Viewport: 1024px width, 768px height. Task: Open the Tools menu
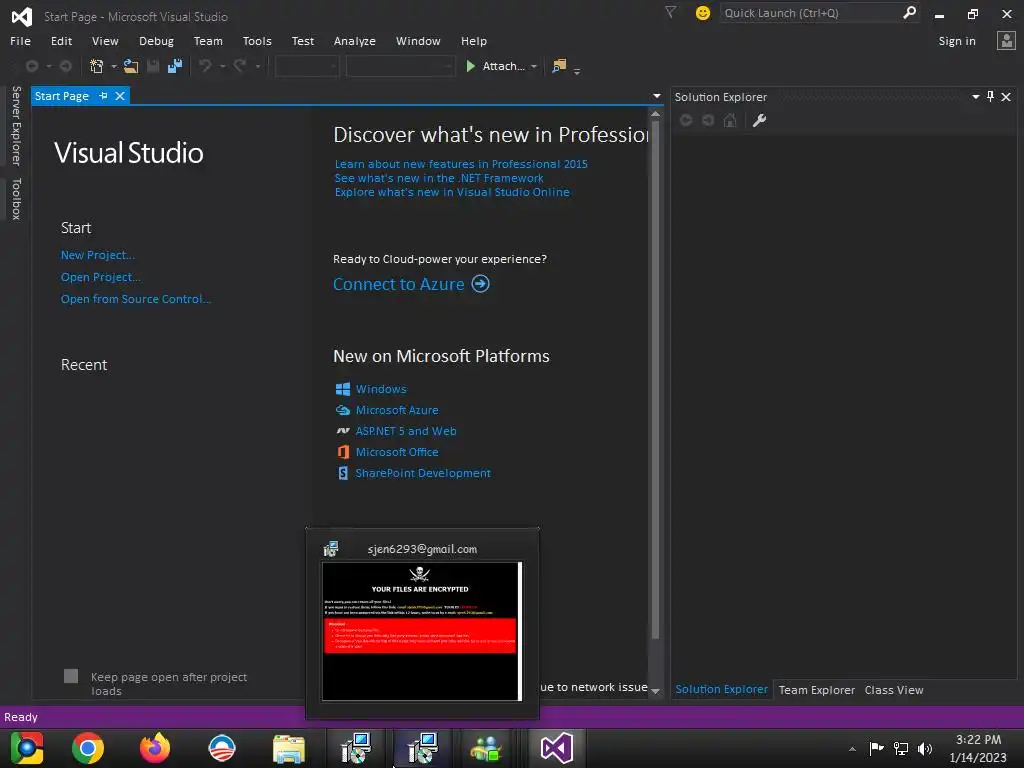257,41
